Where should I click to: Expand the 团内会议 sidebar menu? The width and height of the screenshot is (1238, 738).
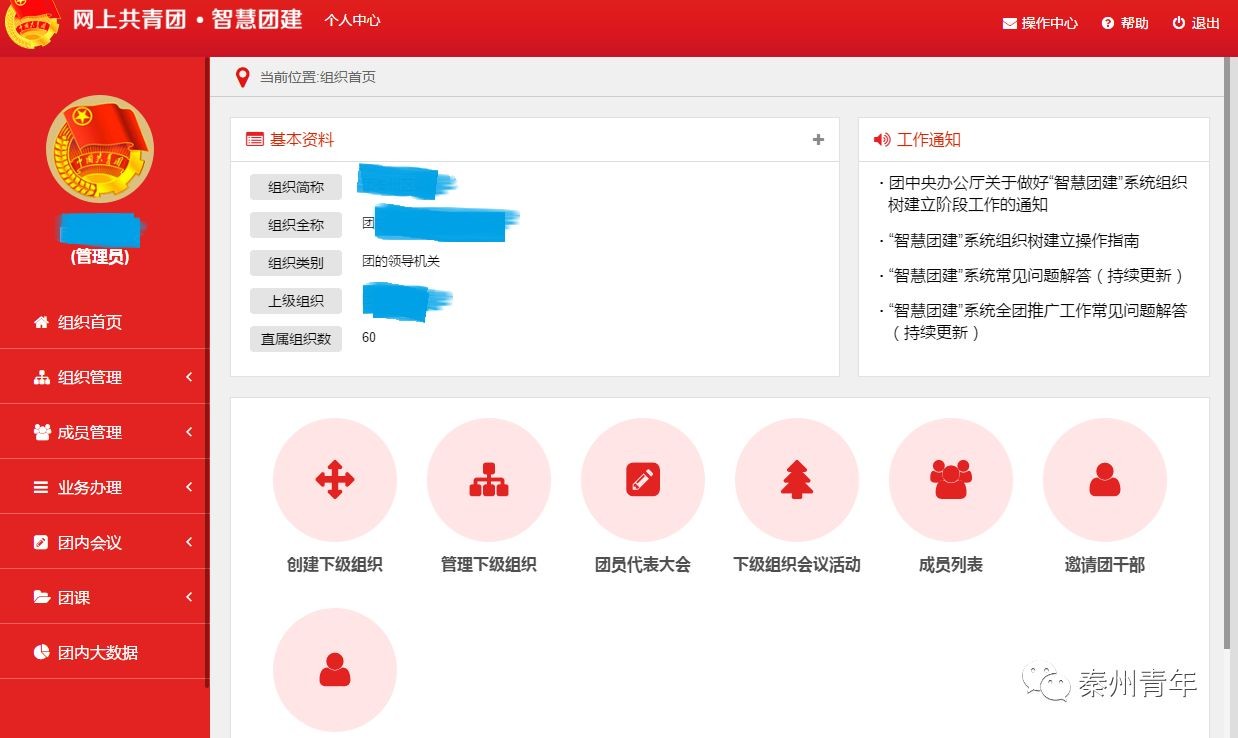(104, 542)
